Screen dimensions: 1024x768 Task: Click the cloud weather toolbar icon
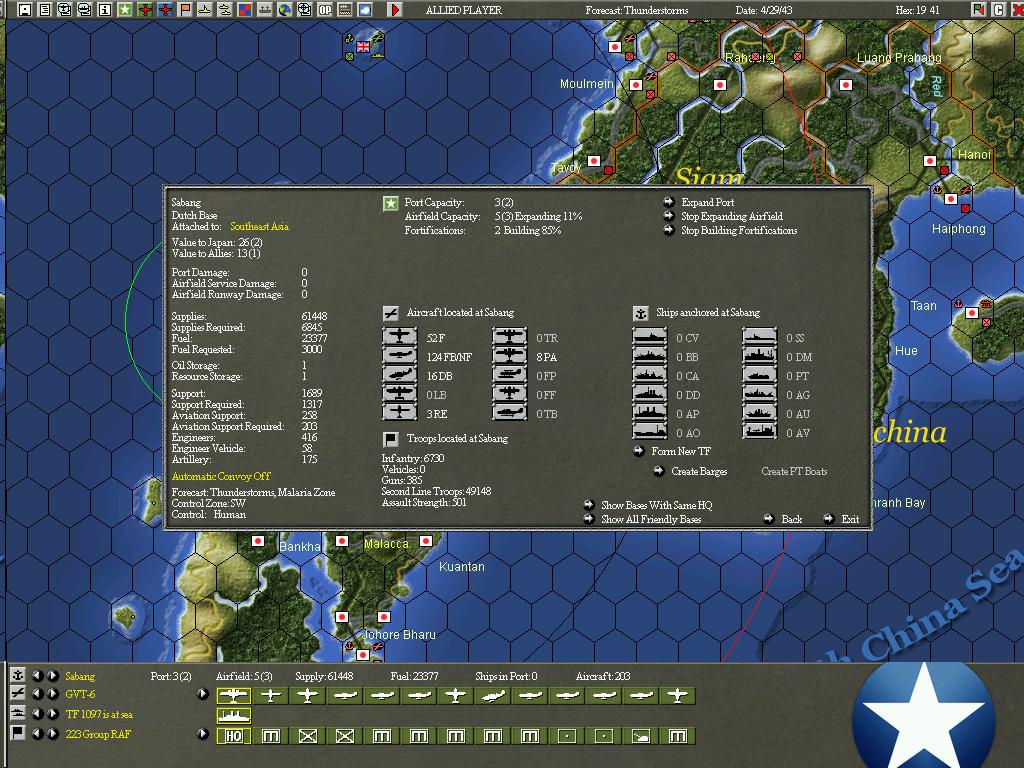pyautogui.click(x=365, y=10)
